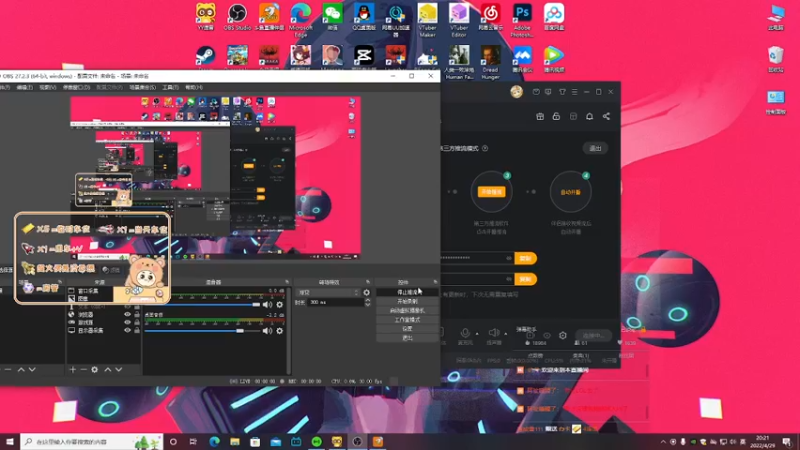Toggle visibility eye of 浏览器 source
Viewport: 800px width, 450px height.
(128, 315)
